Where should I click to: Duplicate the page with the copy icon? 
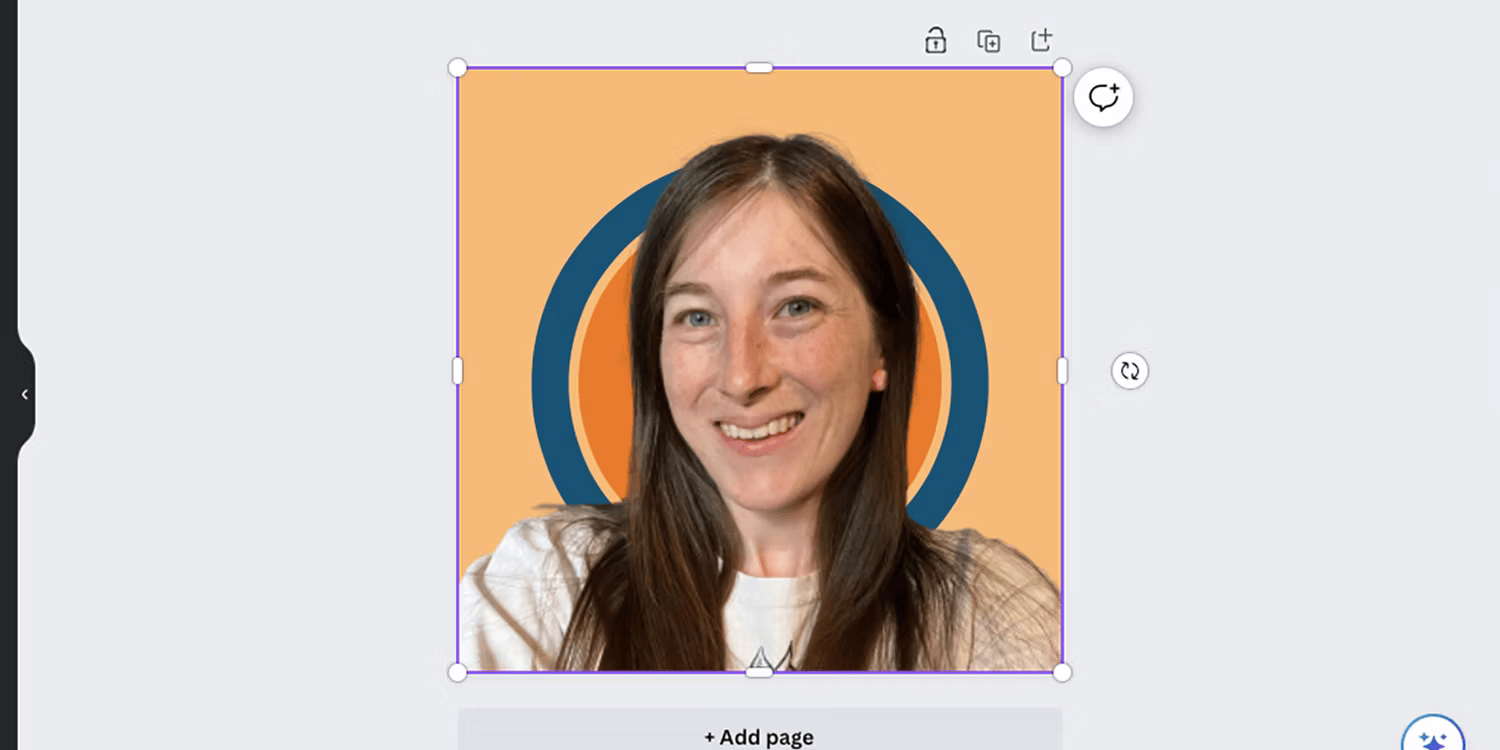click(x=988, y=41)
